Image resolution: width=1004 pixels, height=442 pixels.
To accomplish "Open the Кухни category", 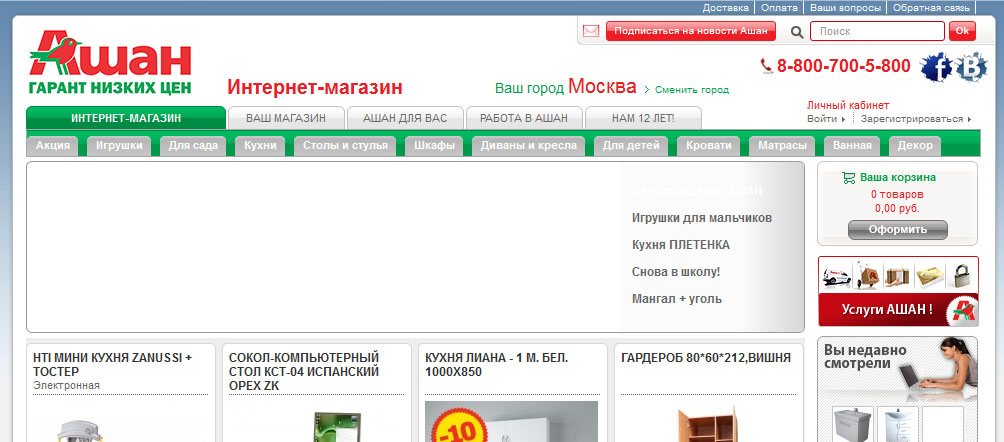I will tap(260, 145).
